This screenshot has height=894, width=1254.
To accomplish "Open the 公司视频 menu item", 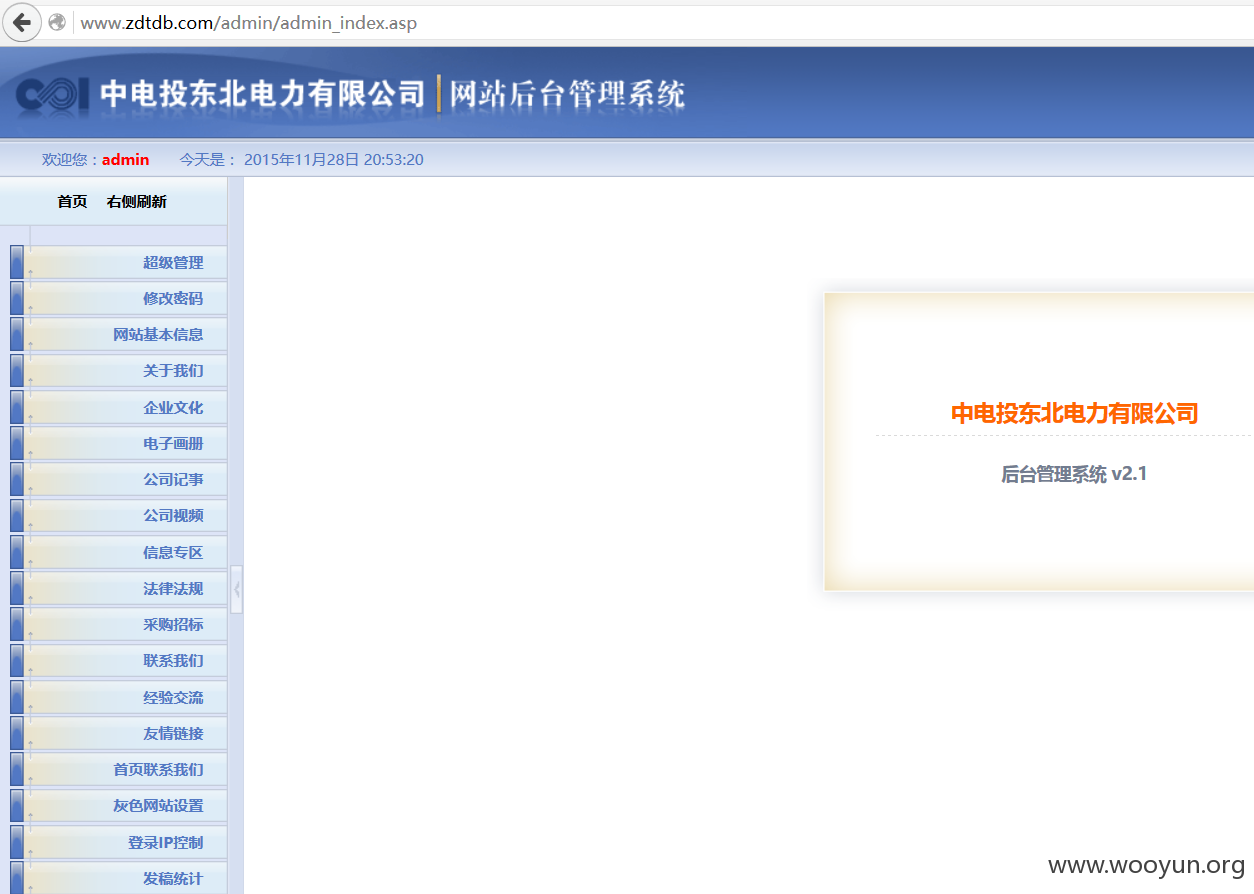I will click(x=173, y=515).
